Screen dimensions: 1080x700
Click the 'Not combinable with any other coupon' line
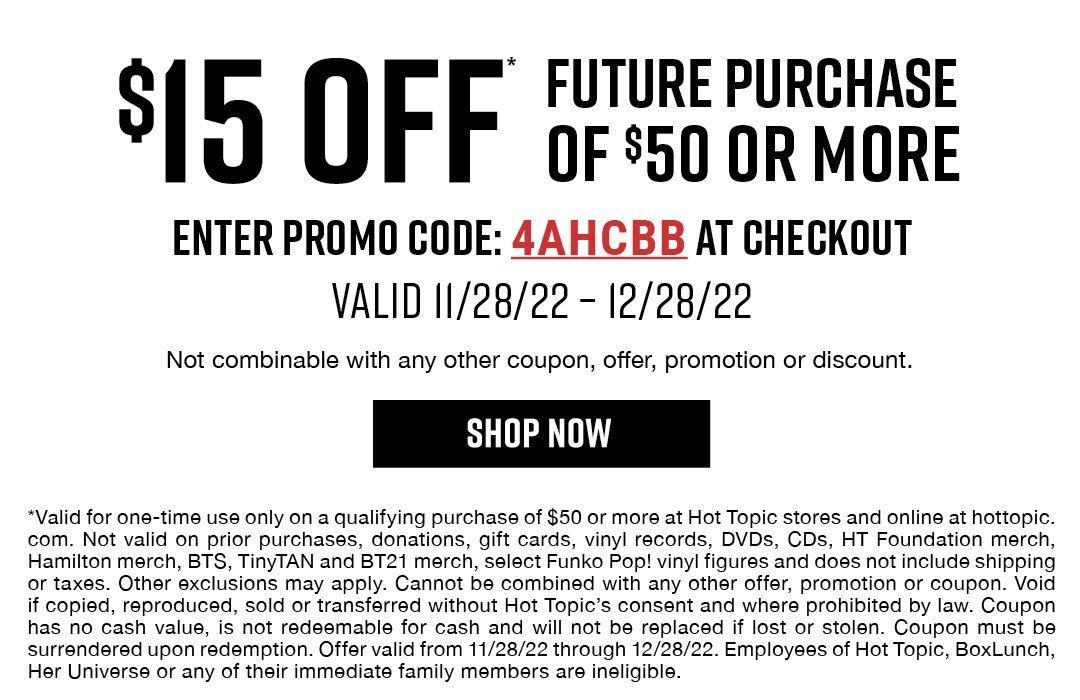click(x=540, y=359)
